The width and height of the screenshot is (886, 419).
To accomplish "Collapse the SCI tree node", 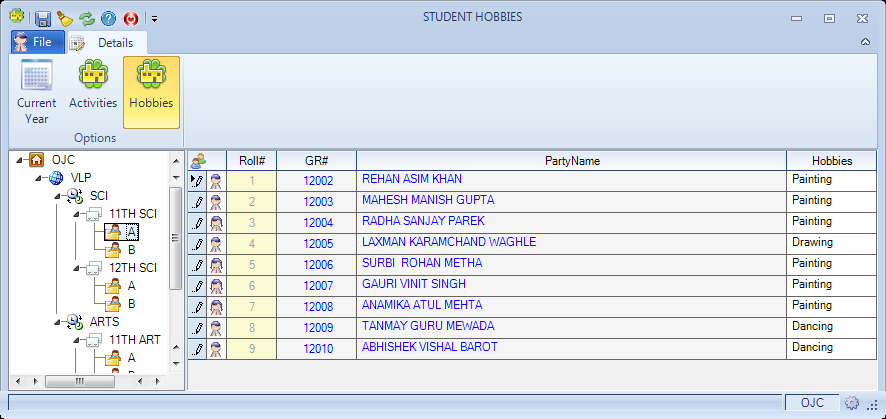I will click(57, 196).
